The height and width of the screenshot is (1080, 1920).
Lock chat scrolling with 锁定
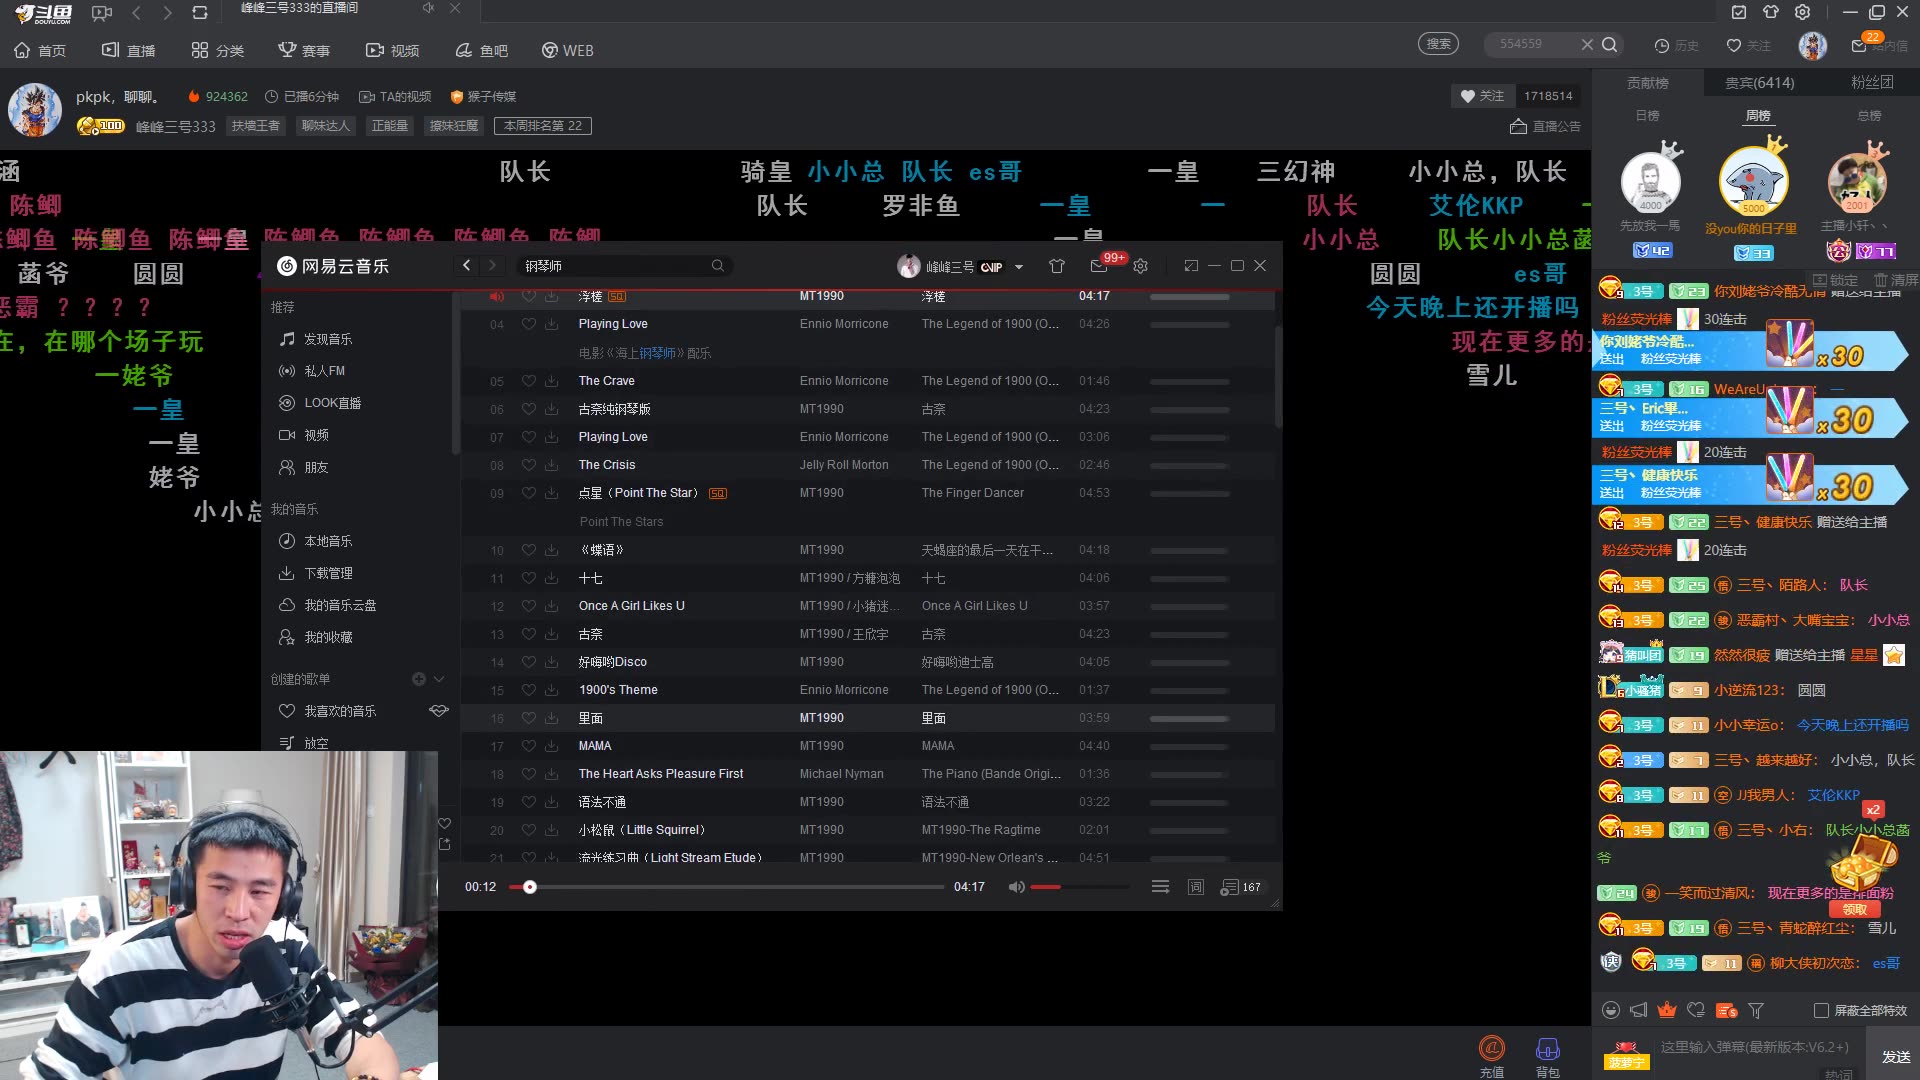(1835, 280)
